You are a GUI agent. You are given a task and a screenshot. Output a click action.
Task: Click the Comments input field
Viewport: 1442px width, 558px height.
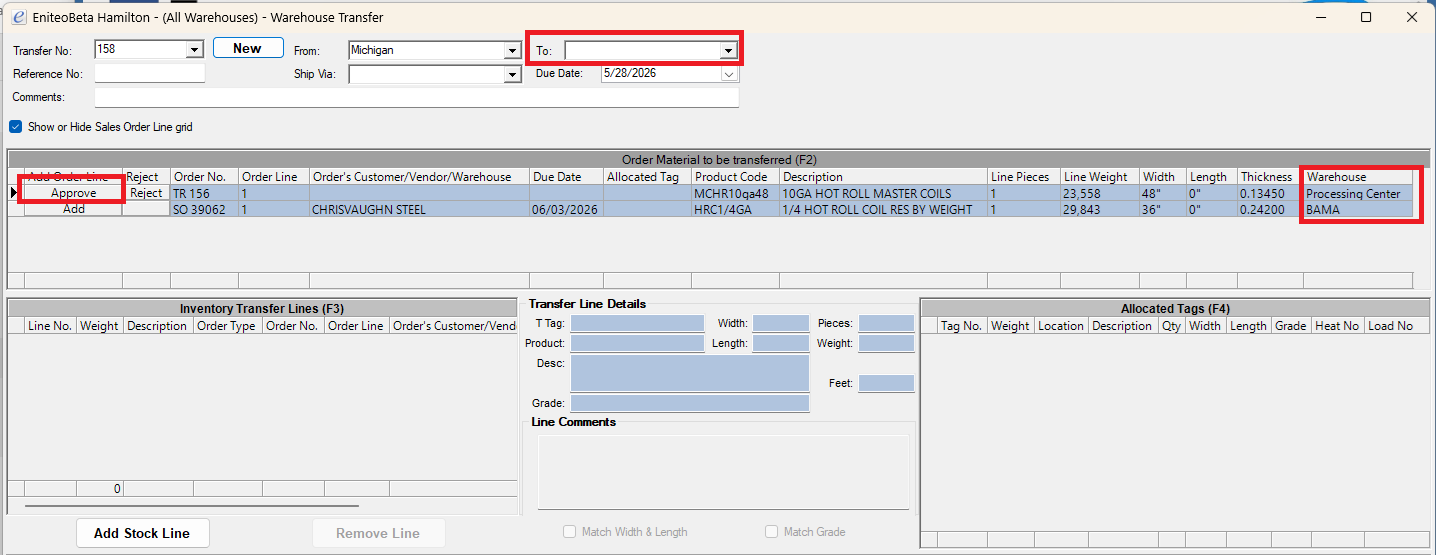(x=417, y=97)
